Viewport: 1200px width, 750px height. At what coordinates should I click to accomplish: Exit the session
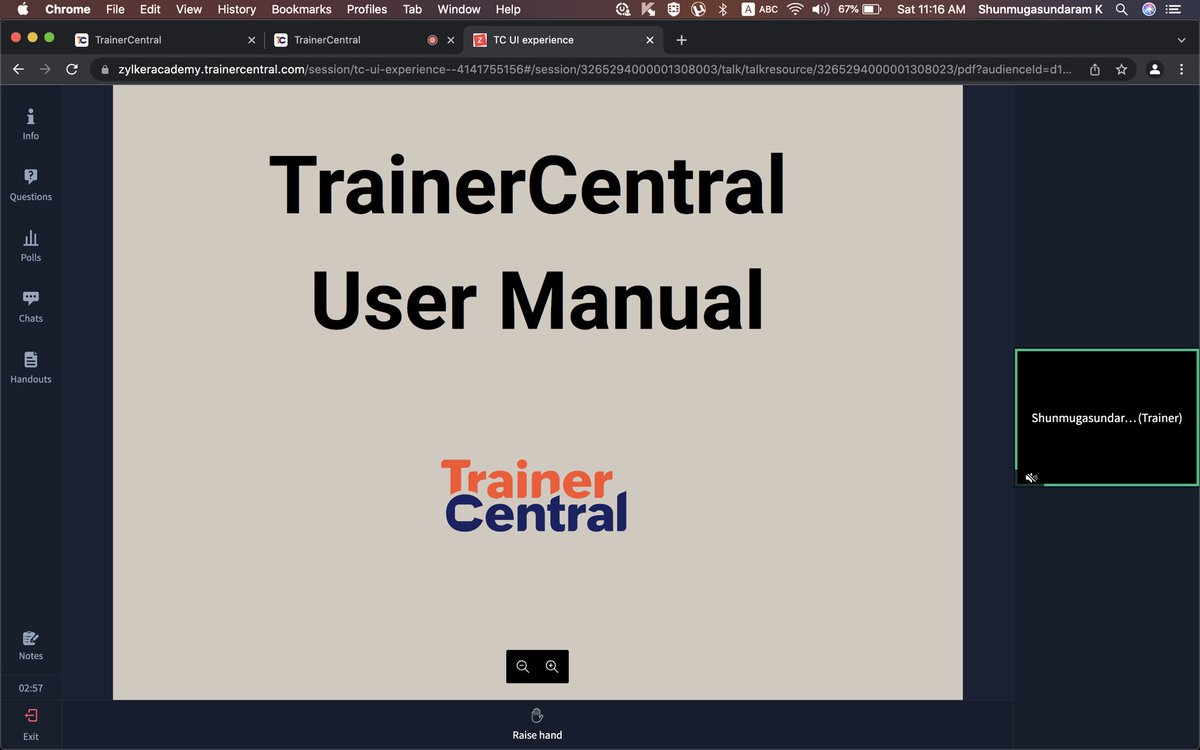tap(31, 725)
